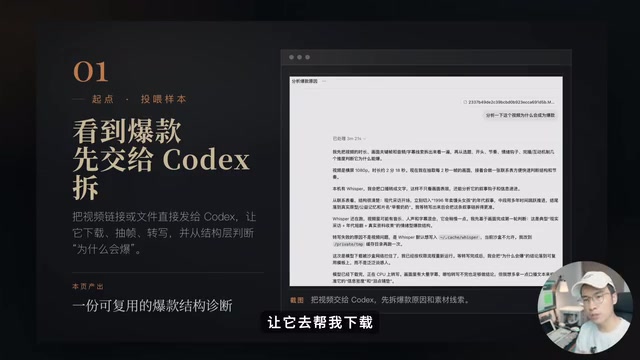Open the attached file 2337b49de2c39… chip
Image resolution: width=640 pixels, height=360 pixels.
tap(509, 102)
